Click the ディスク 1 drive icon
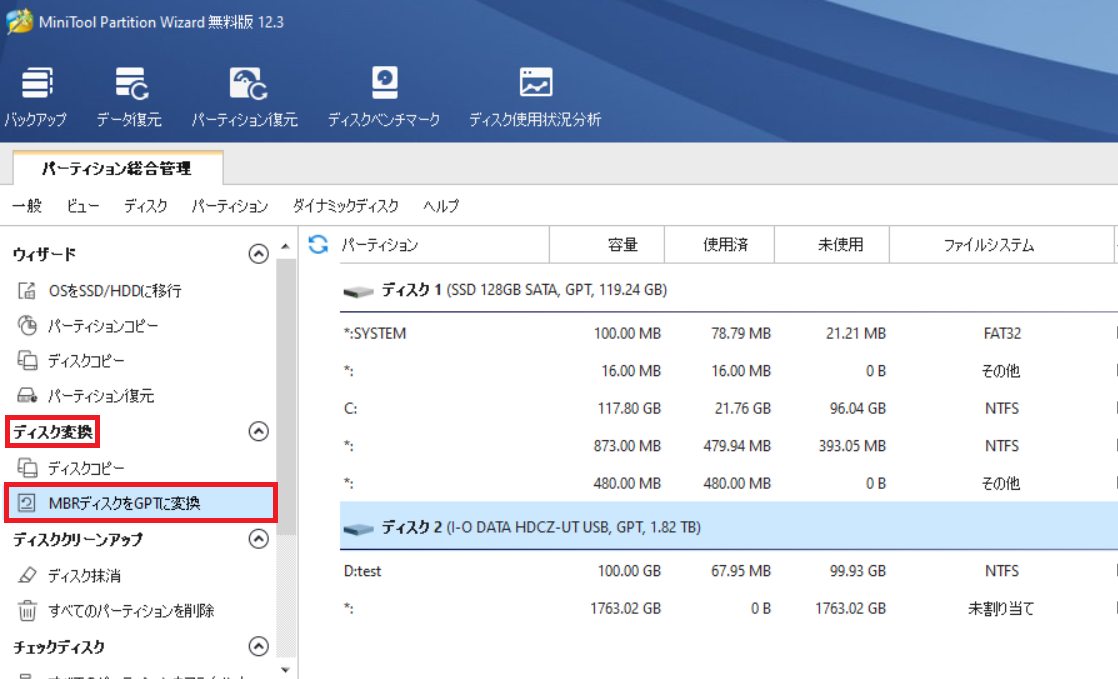Screen dimensions: 1118x679 359,291
